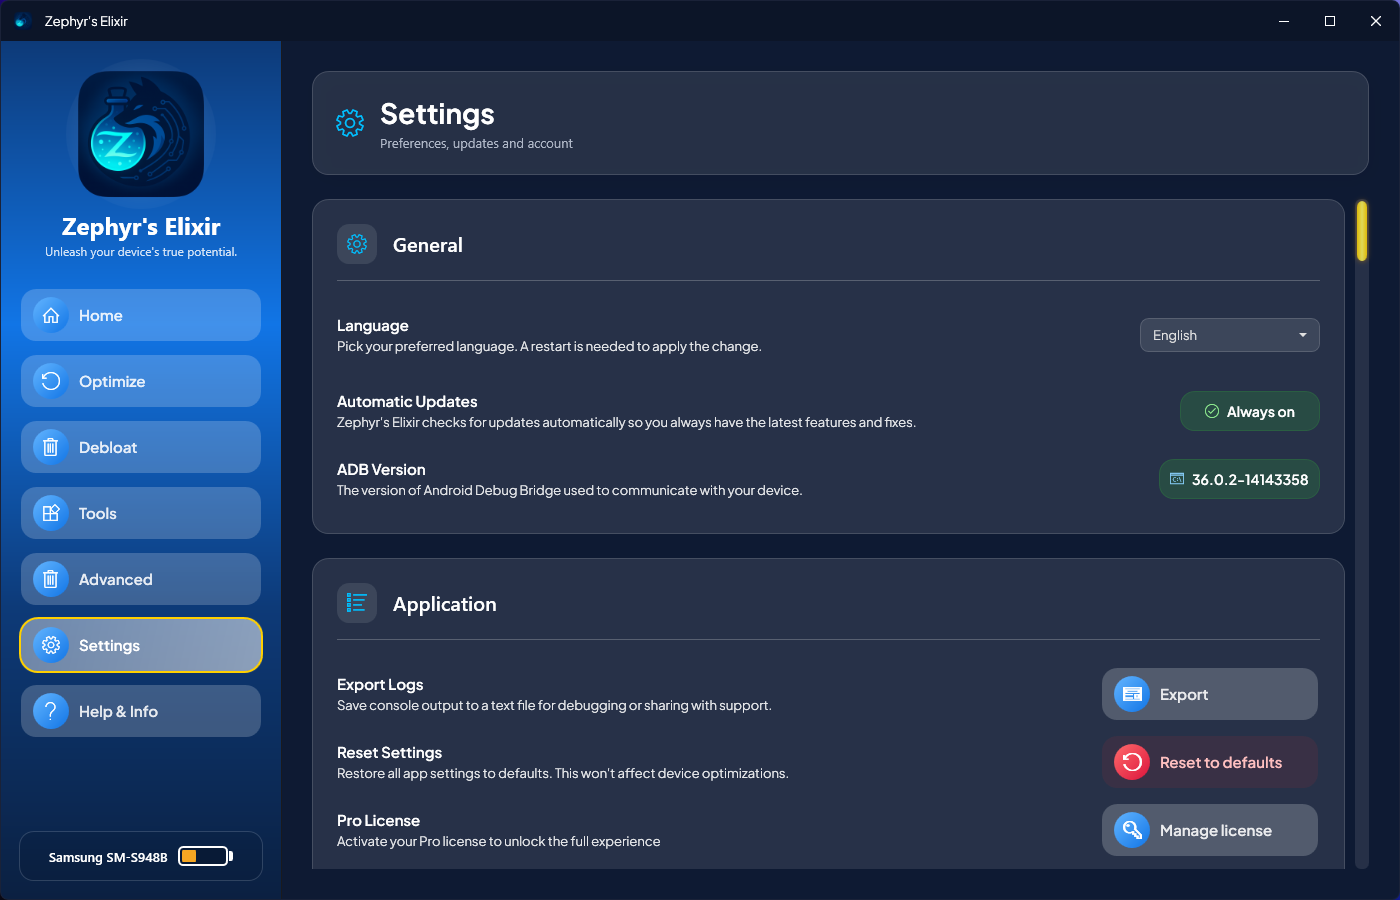Click the ADB version 36.0.2-14143358 badge

(x=1240, y=479)
